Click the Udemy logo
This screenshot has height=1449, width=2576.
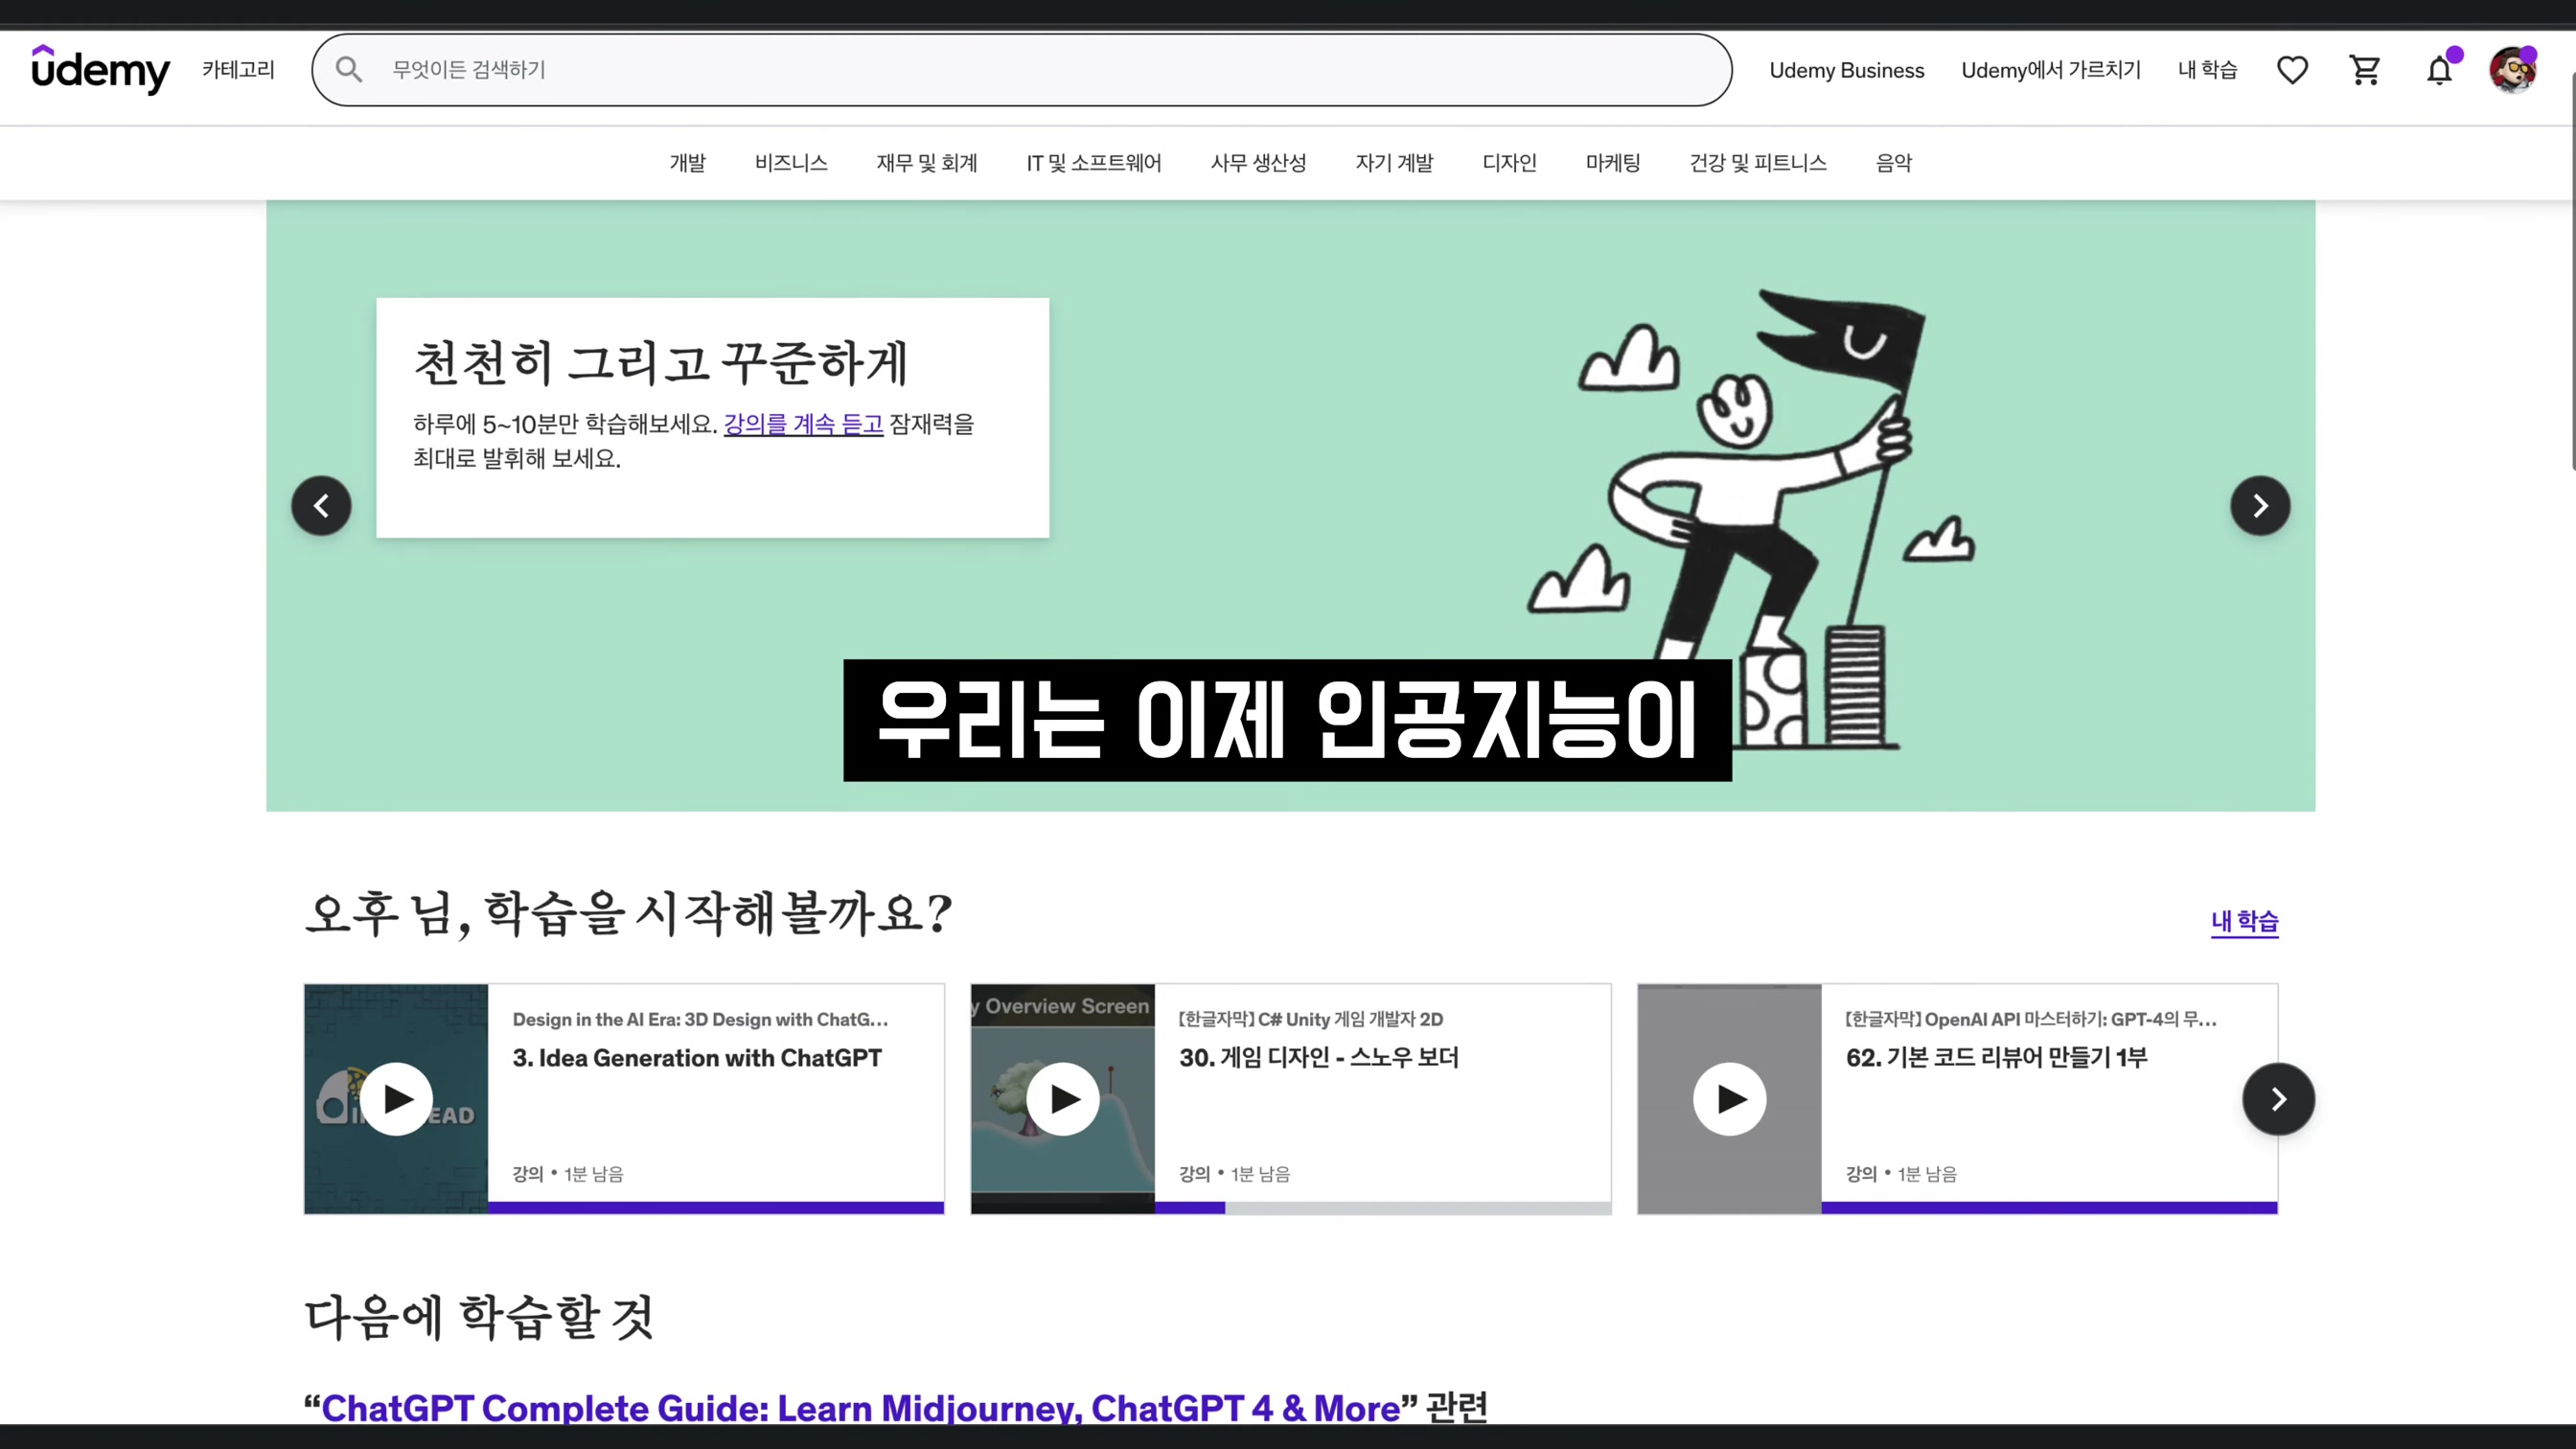click(100, 70)
